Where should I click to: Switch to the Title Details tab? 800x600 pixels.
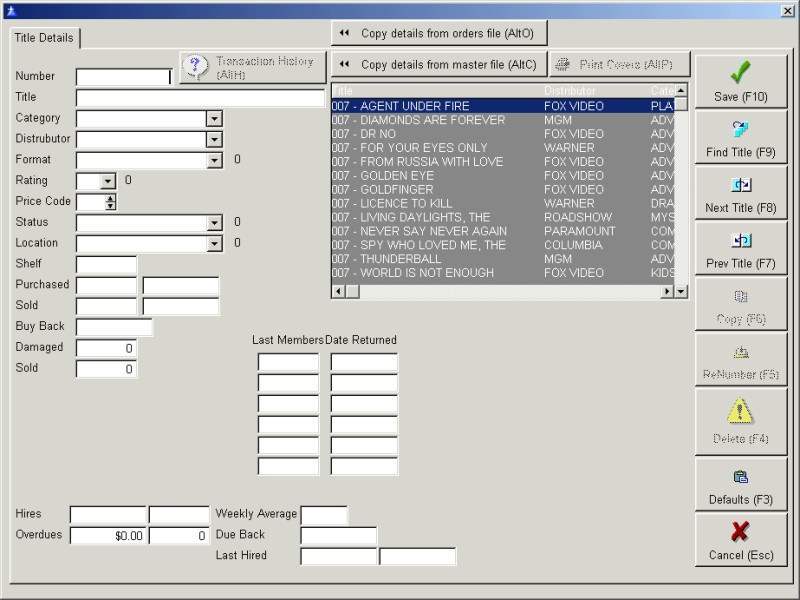(x=44, y=38)
